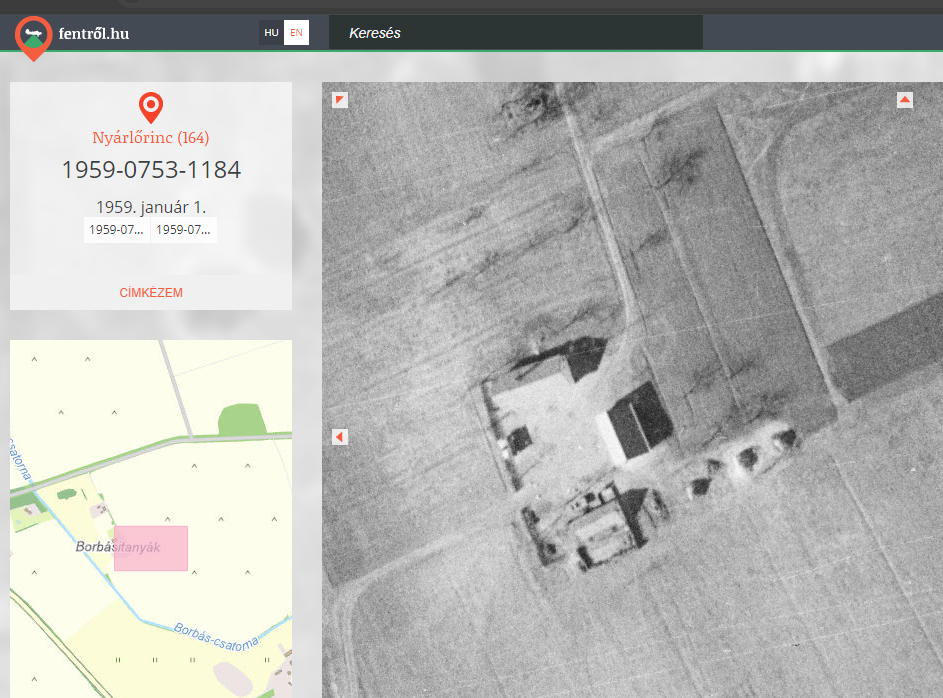
Task: Move up to the northern neighbouring photo
Action: pos(905,100)
